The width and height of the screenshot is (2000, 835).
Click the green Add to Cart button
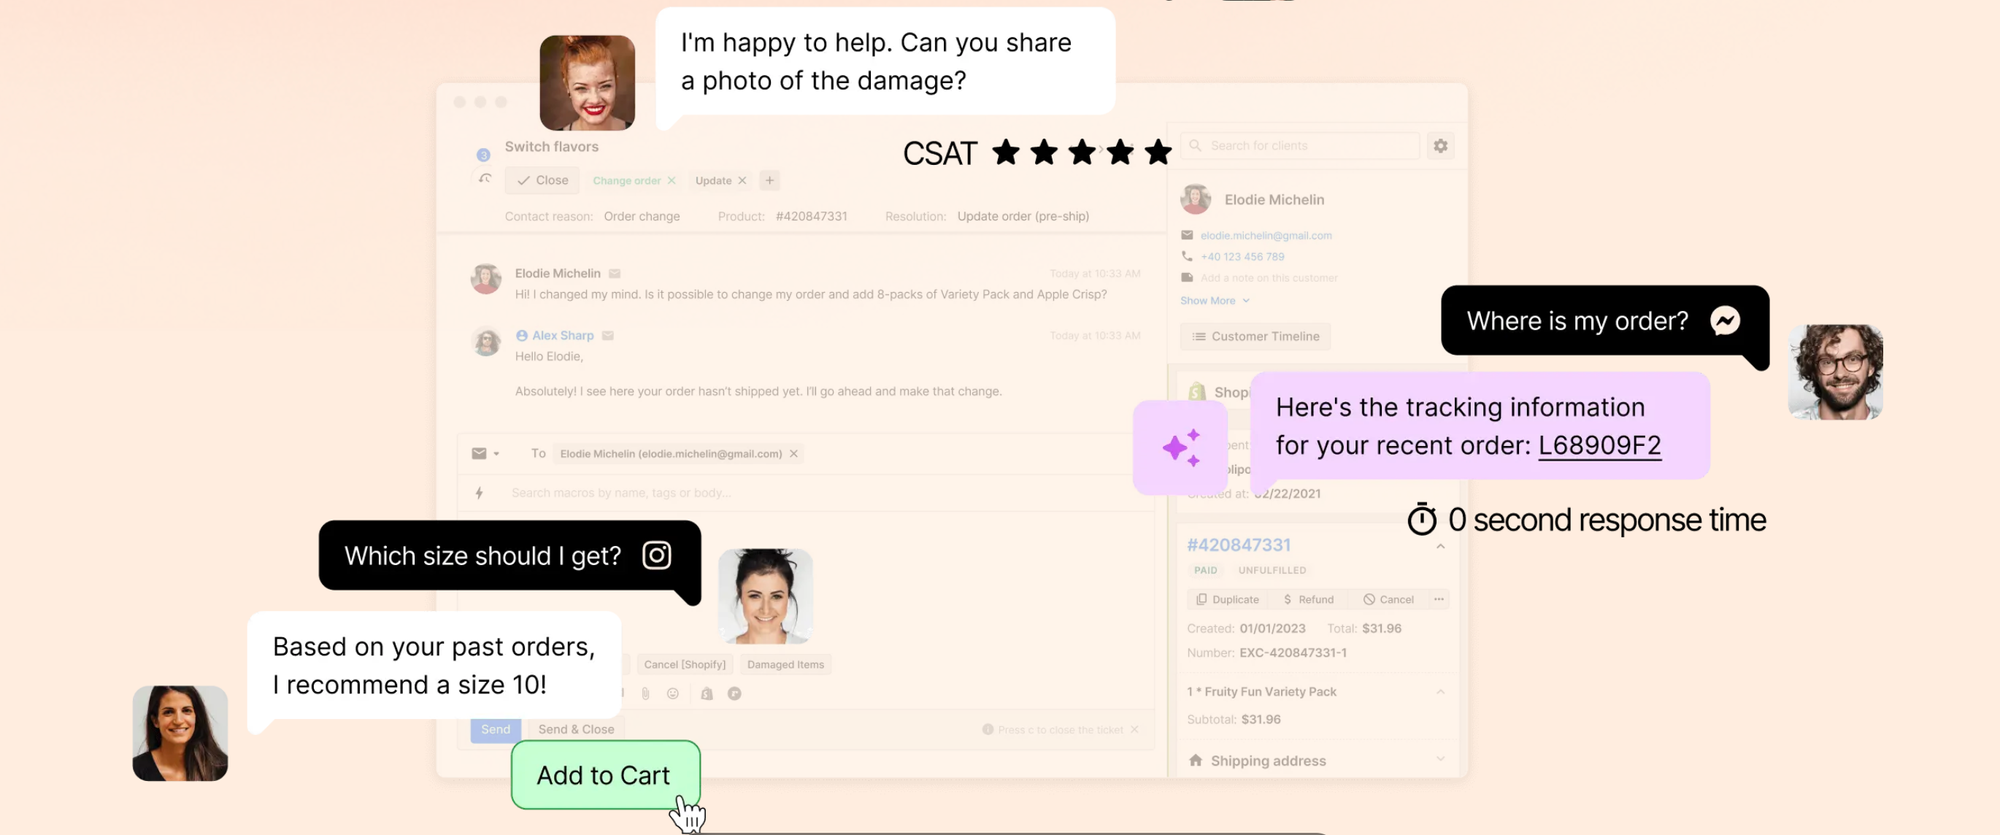(605, 775)
